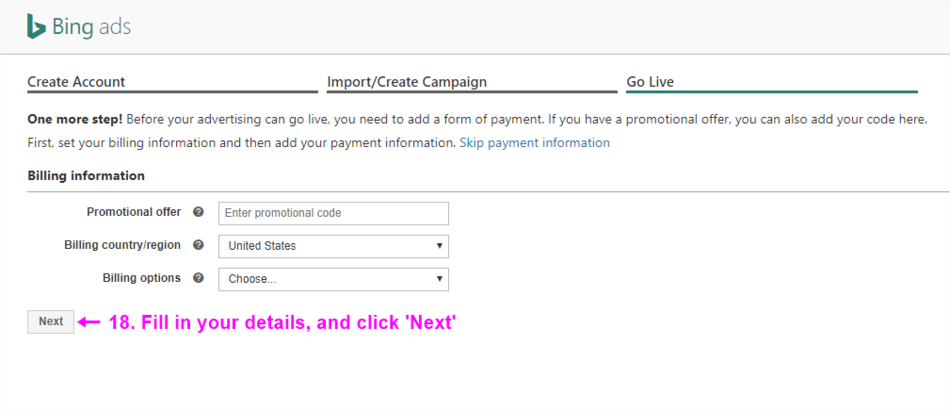The height and width of the screenshot is (411, 950).
Task: Click the Billing country/region label text
Action: (122, 245)
